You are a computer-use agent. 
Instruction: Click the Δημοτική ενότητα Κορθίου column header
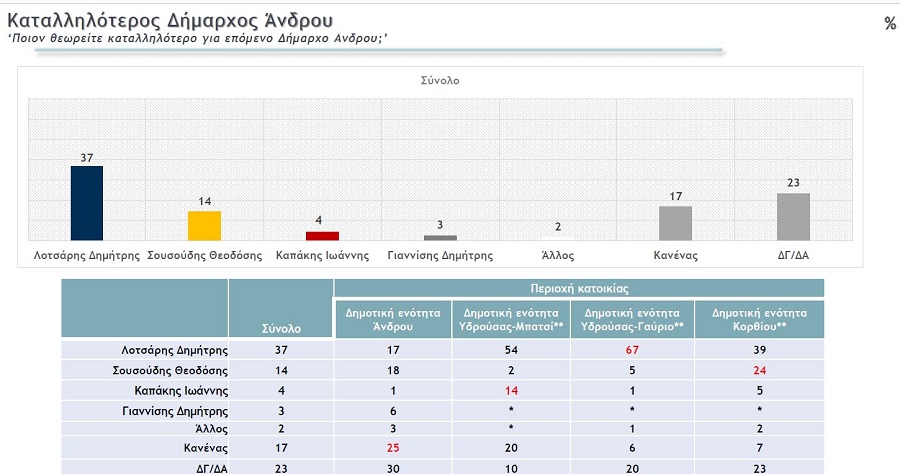tap(760, 319)
